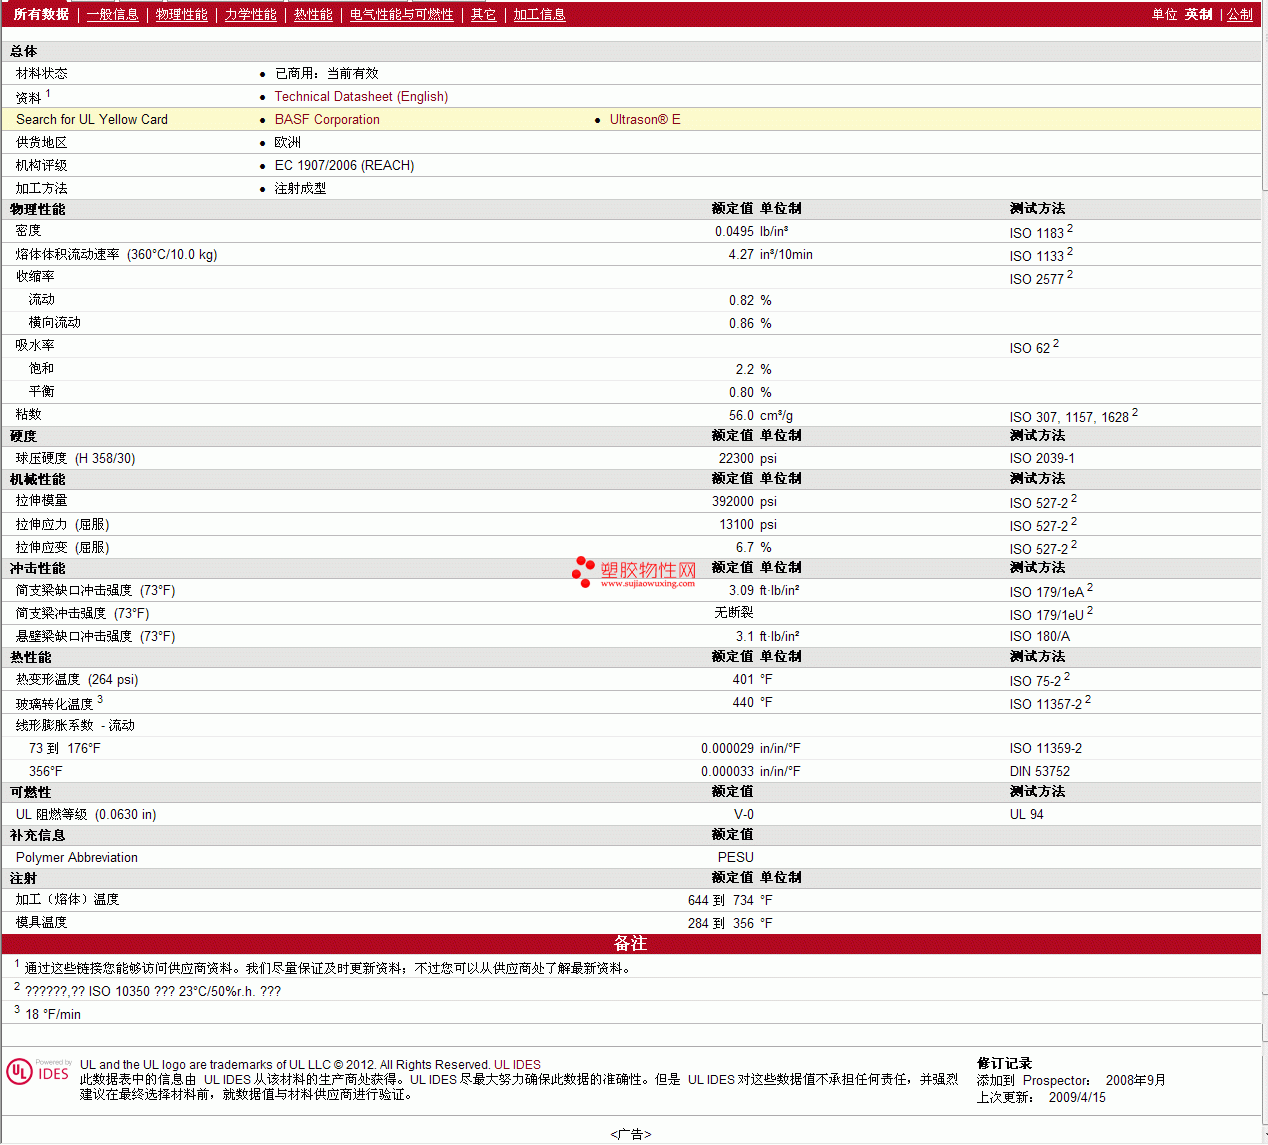Click the 'ISO 307, 1157, 1628' test method
This screenshot has height=1145, width=1268.
[1069, 416]
